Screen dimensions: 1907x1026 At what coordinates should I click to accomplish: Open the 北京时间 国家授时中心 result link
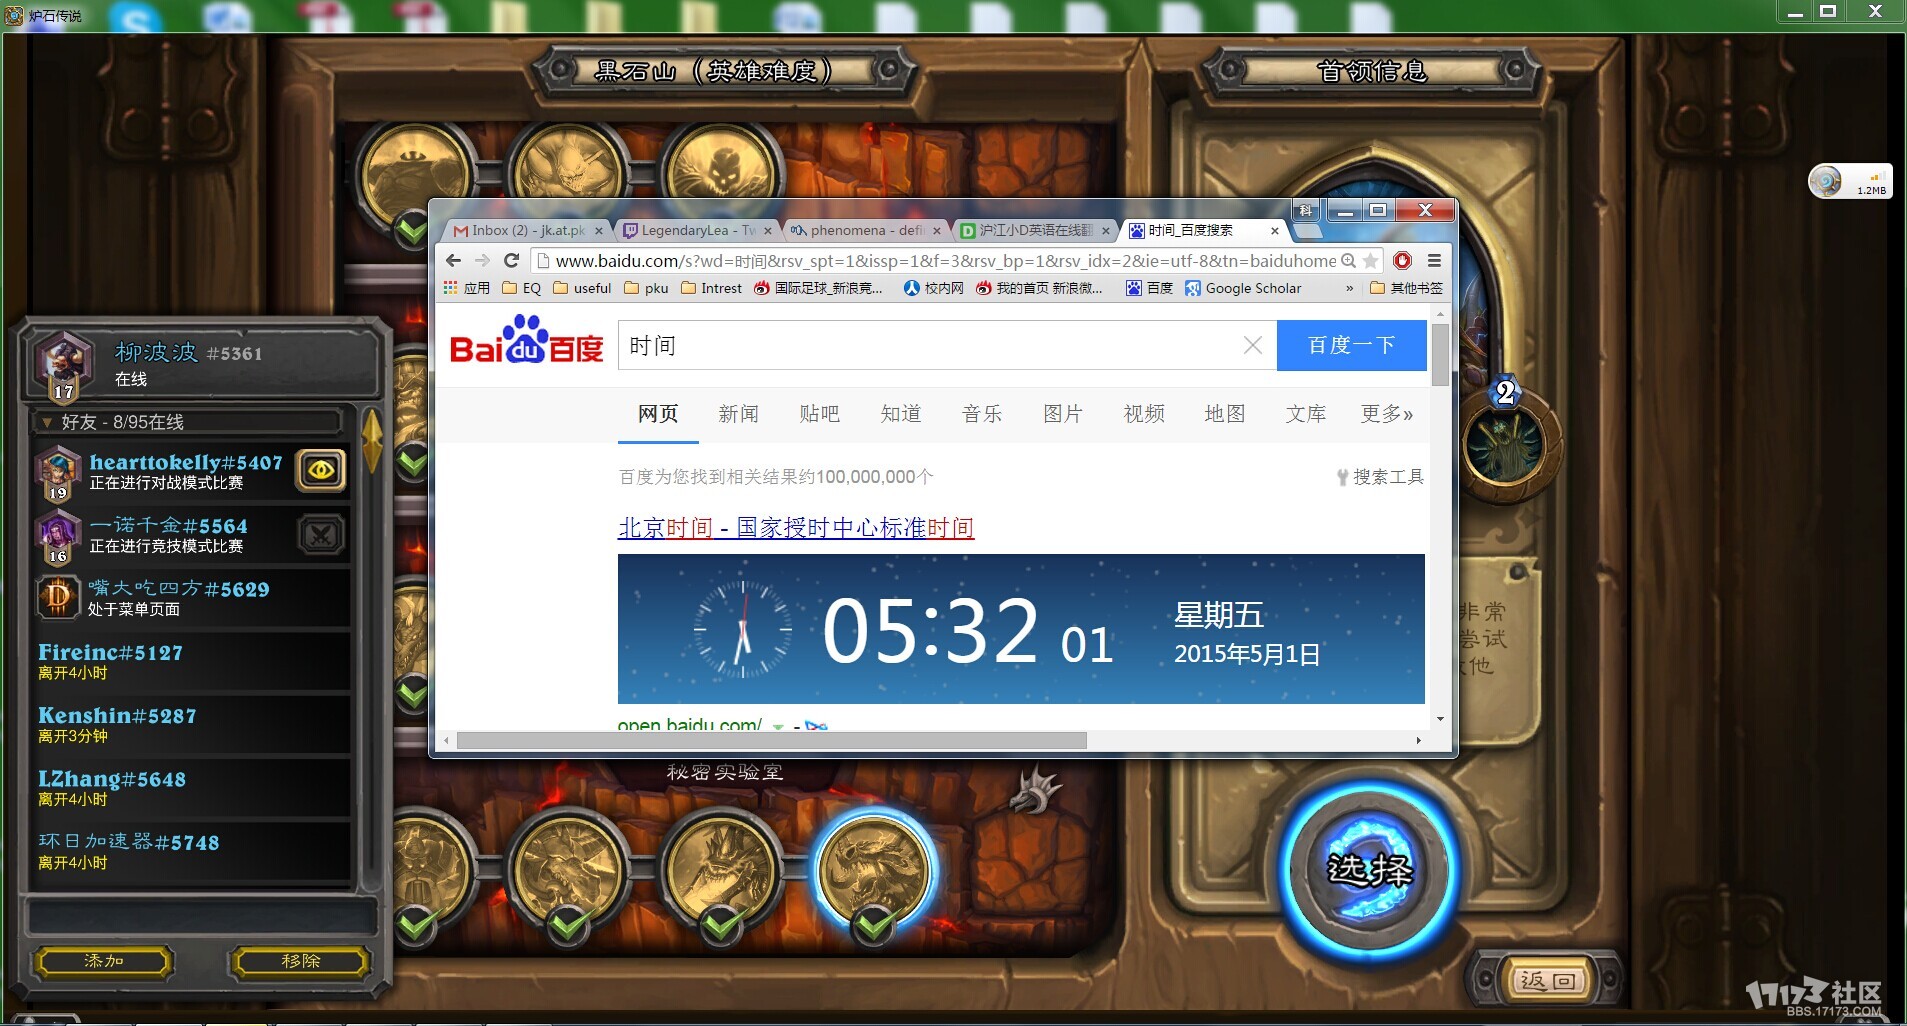tap(796, 527)
